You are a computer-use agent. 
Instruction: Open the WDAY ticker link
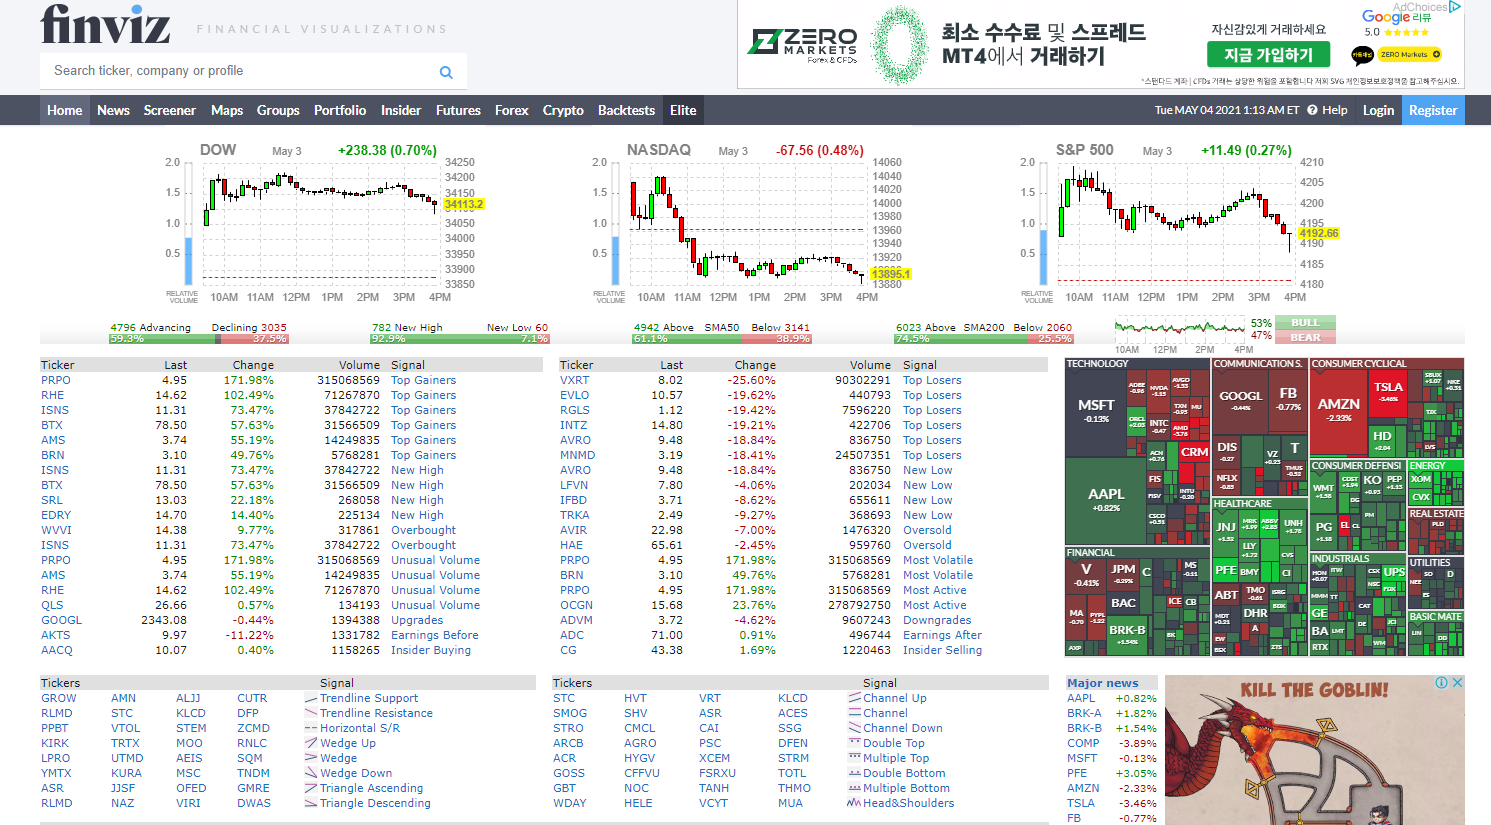click(x=570, y=803)
